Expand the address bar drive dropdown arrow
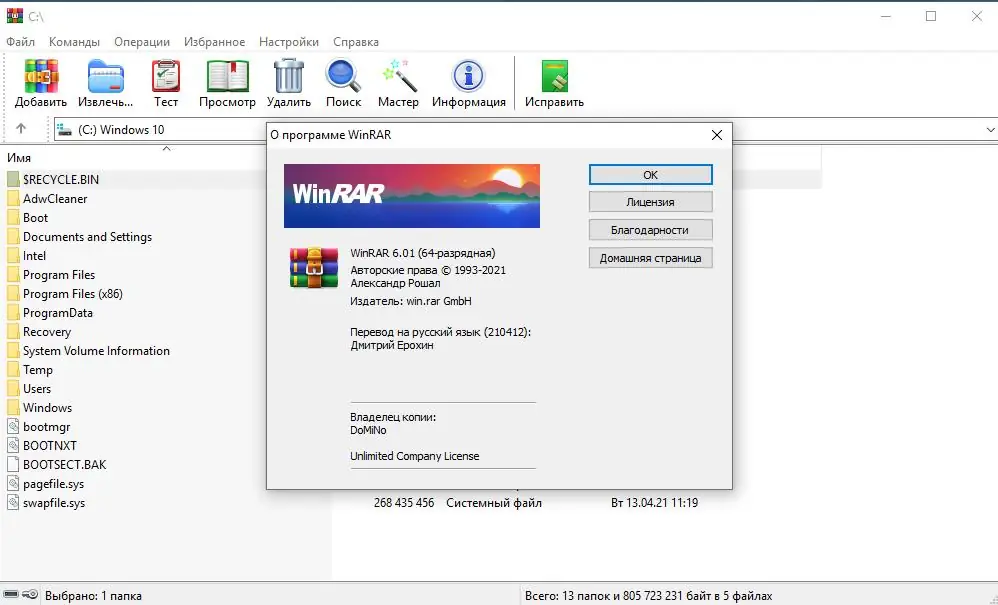 click(x=990, y=130)
